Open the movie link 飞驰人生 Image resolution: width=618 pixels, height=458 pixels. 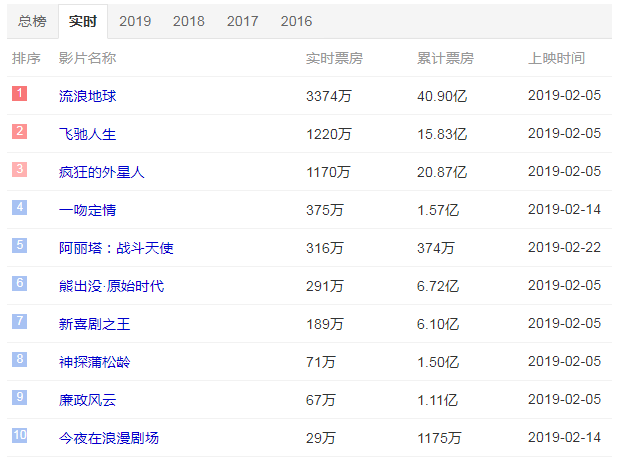(x=87, y=134)
